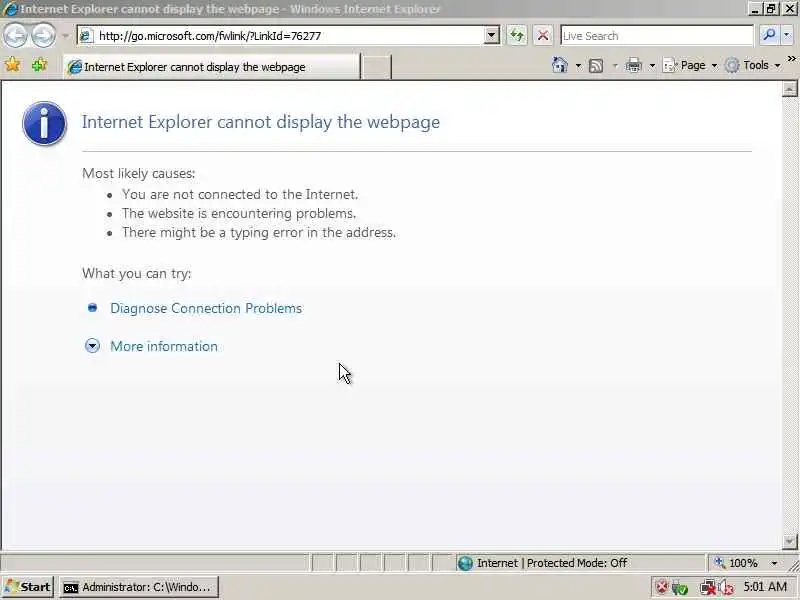800x600 pixels.
Task: Click the vertical scrollbar down arrow
Action: coord(789,541)
